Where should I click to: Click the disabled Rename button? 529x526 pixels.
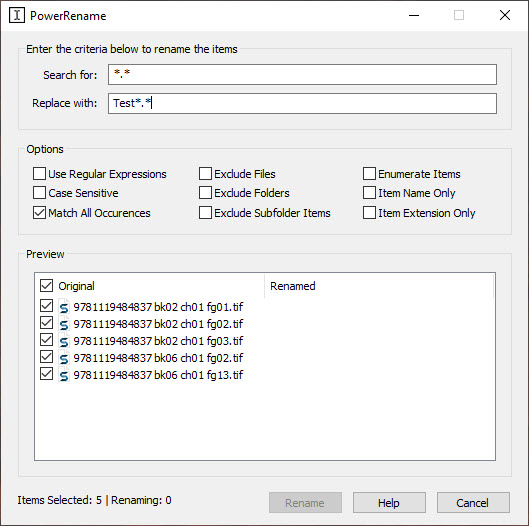pyautogui.click(x=305, y=503)
